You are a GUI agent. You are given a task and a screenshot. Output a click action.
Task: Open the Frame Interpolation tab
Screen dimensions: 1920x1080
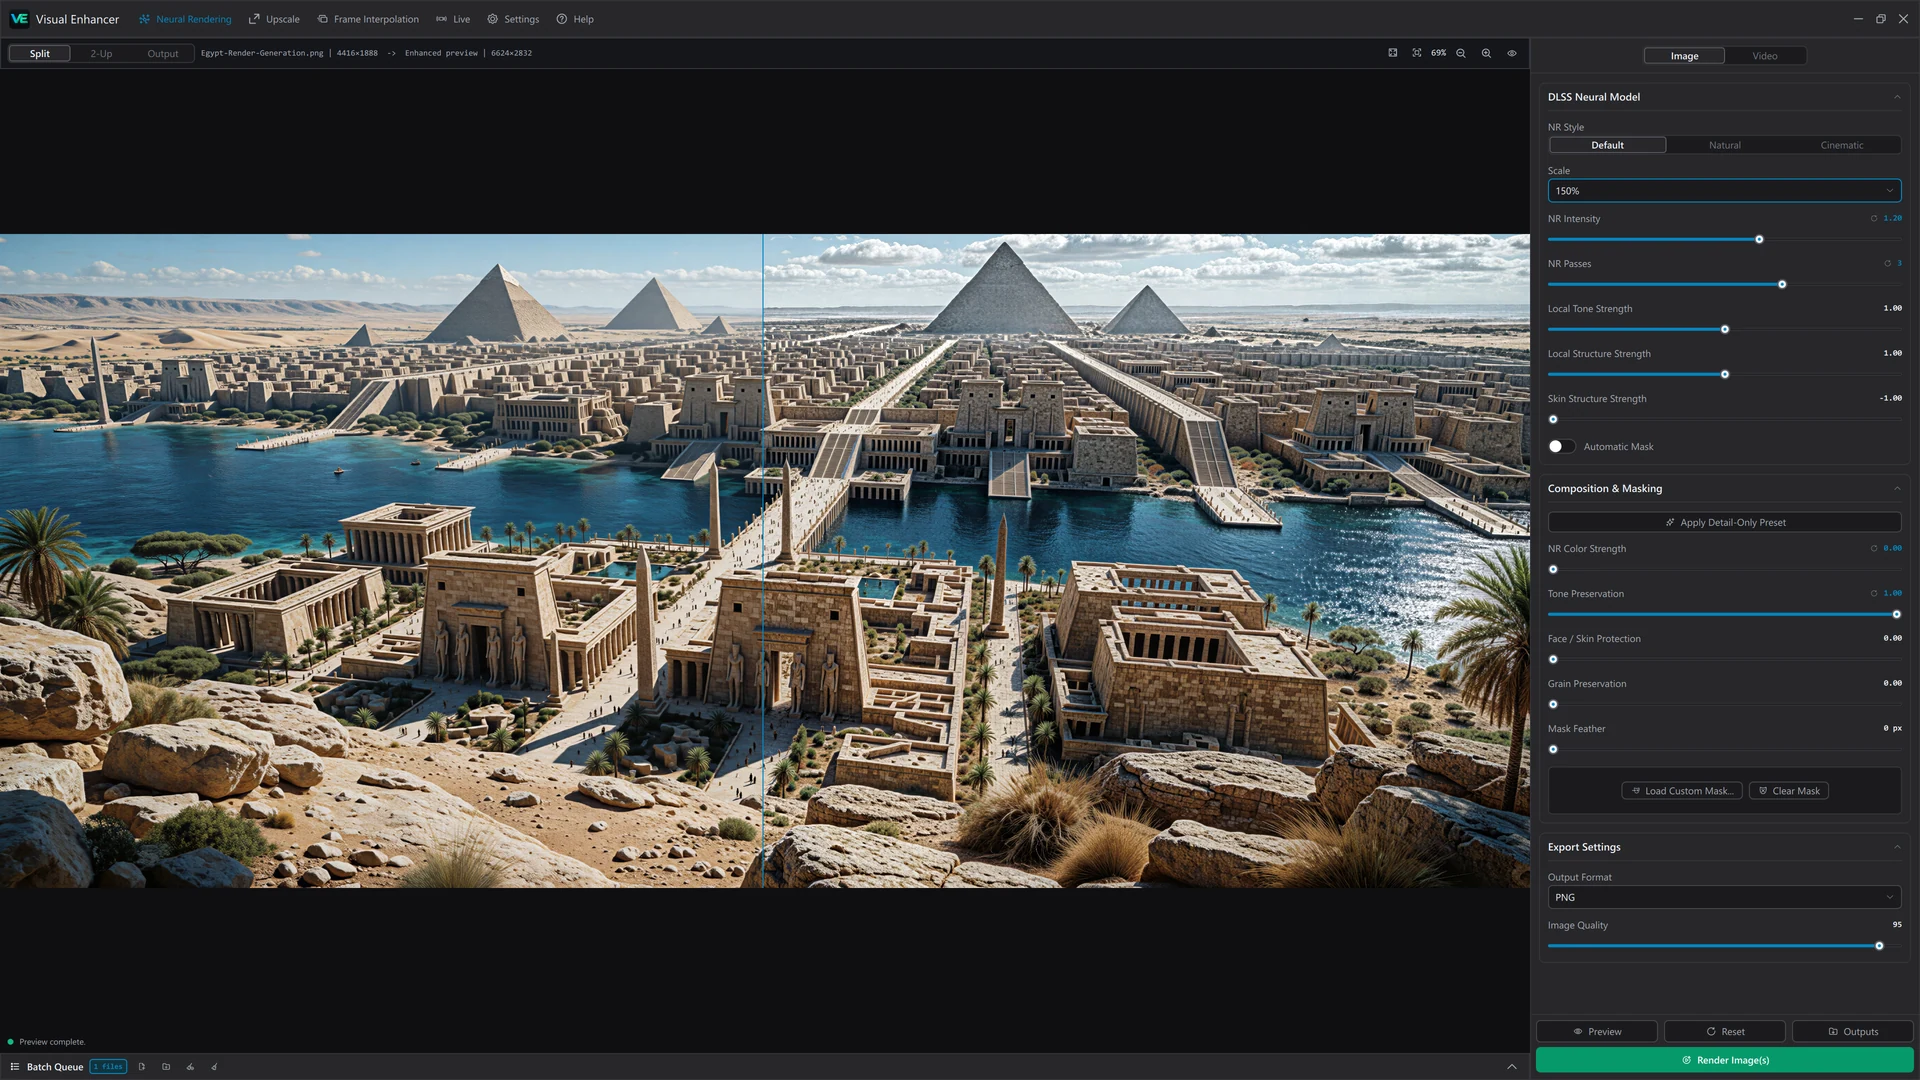368,19
